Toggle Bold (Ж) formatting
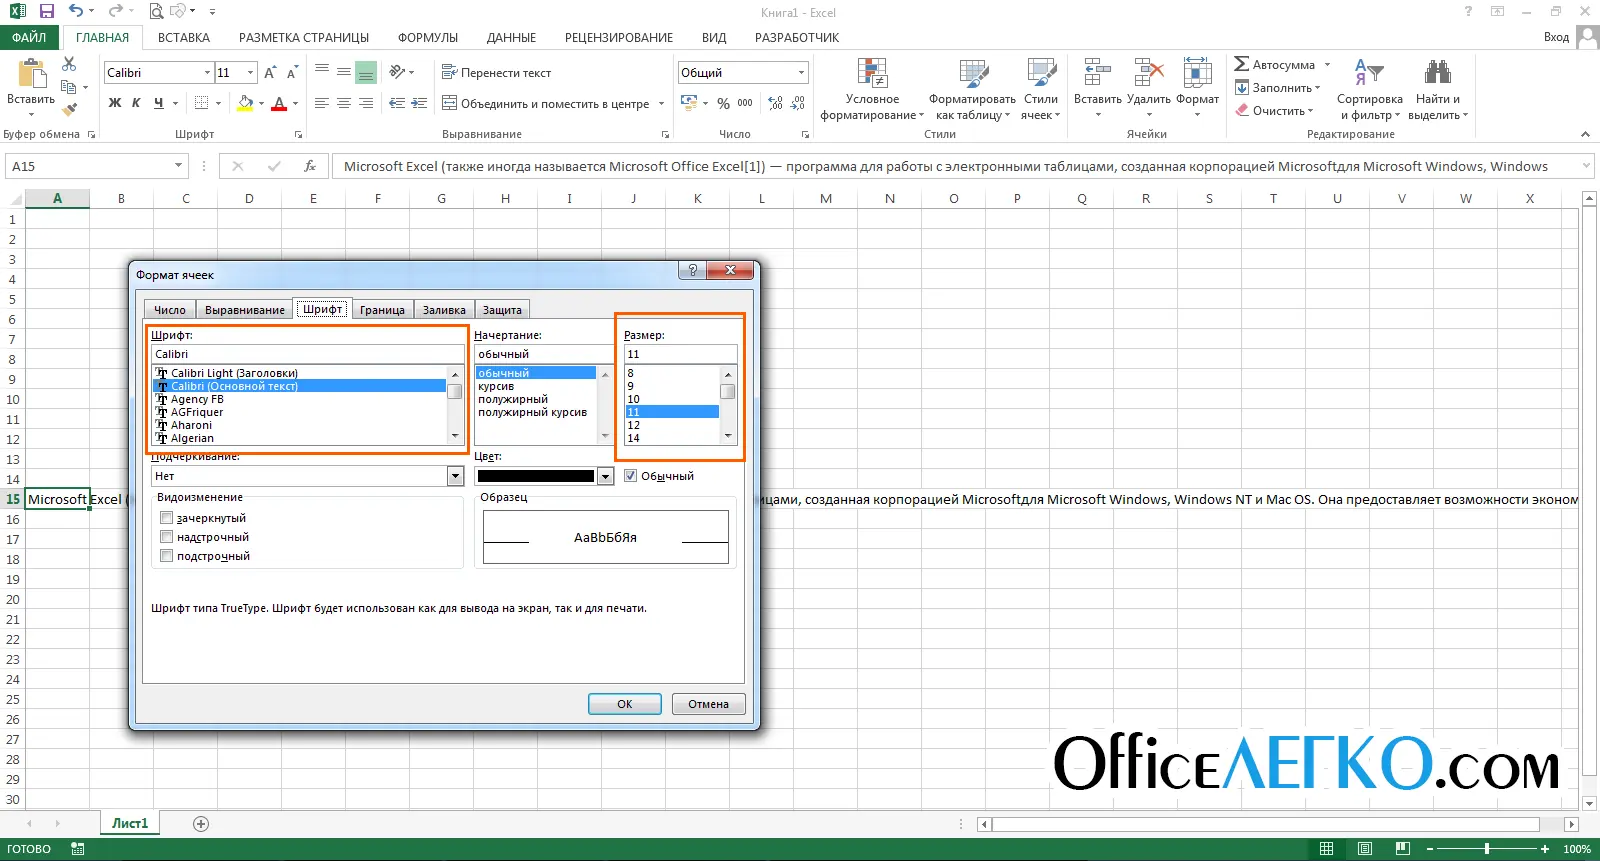The width and height of the screenshot is (1600, 861). point(115,103)
